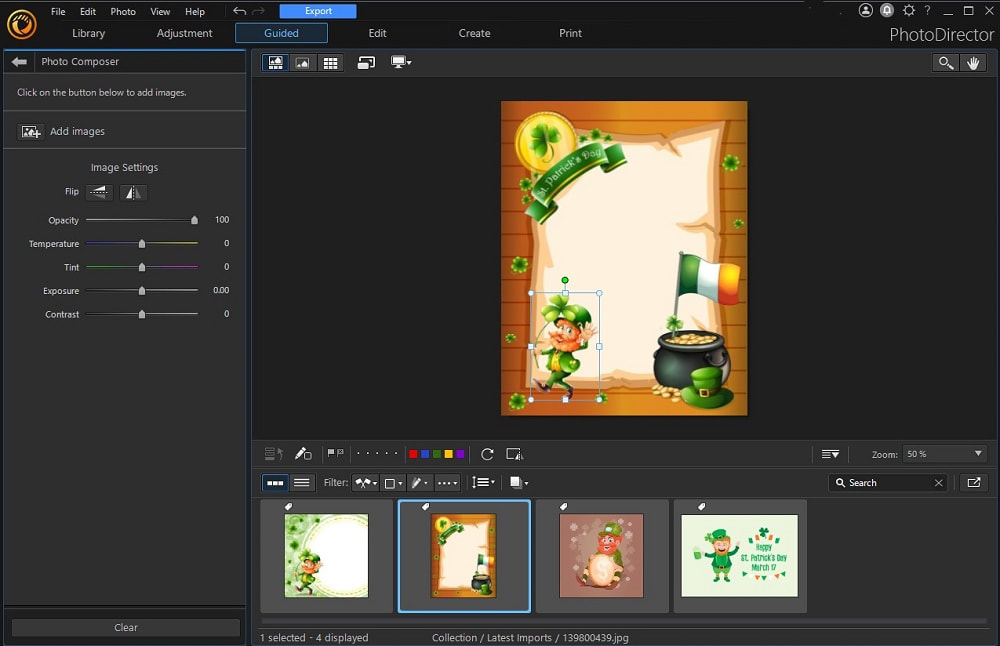The height and width of the screenshot is (646, 1000).
Task: Switch to viewer-only view mode
Action: 303,62
